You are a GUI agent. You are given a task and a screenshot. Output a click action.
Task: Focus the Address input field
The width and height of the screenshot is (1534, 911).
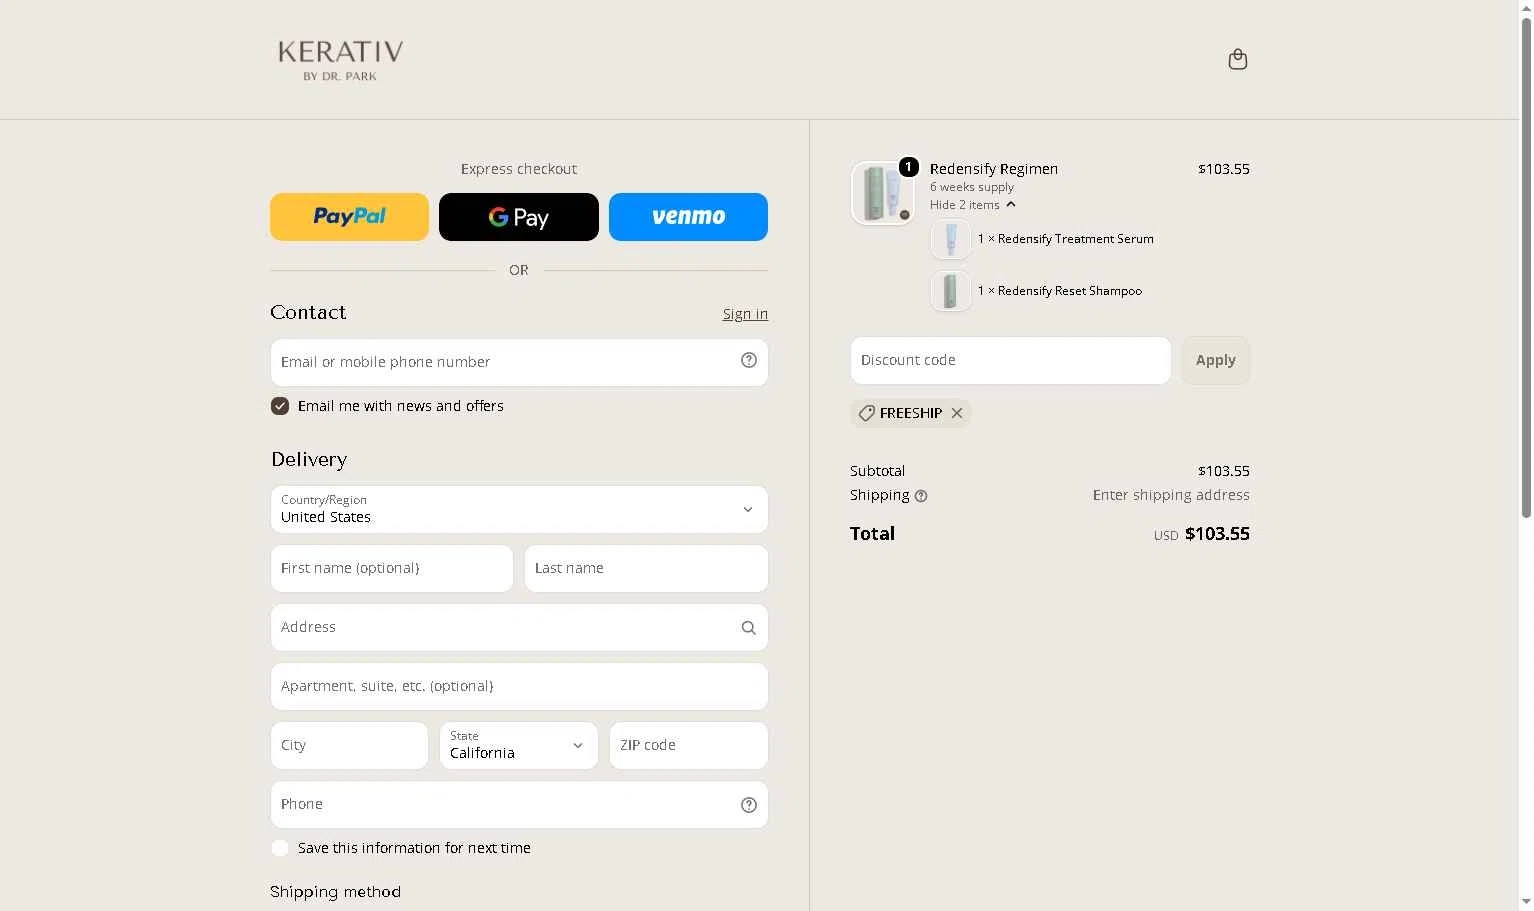(x=519, y=628)
